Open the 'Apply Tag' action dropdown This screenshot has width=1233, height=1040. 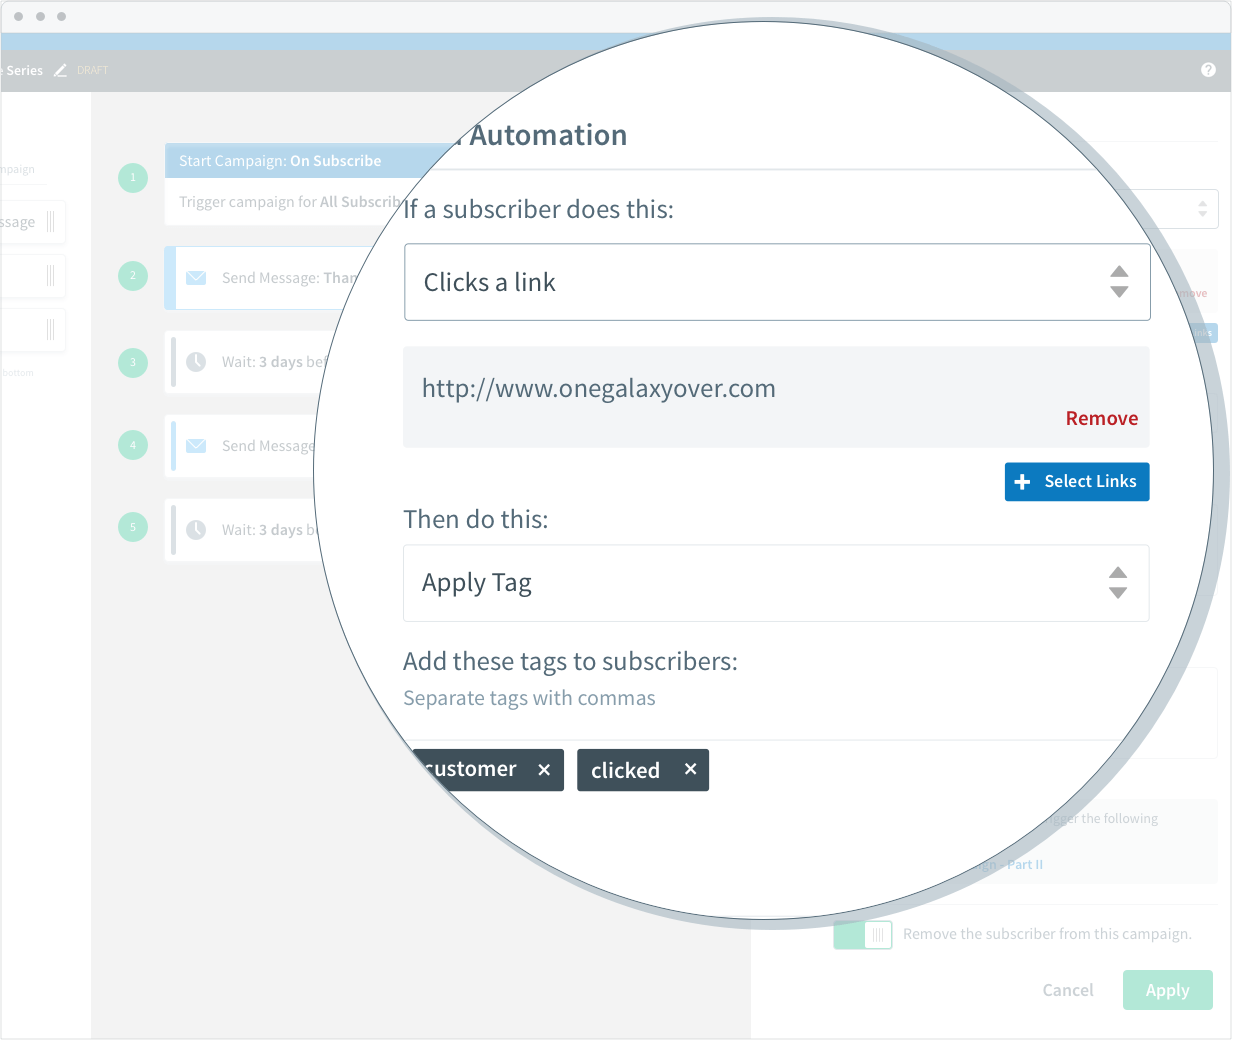(x=776, y=583)
